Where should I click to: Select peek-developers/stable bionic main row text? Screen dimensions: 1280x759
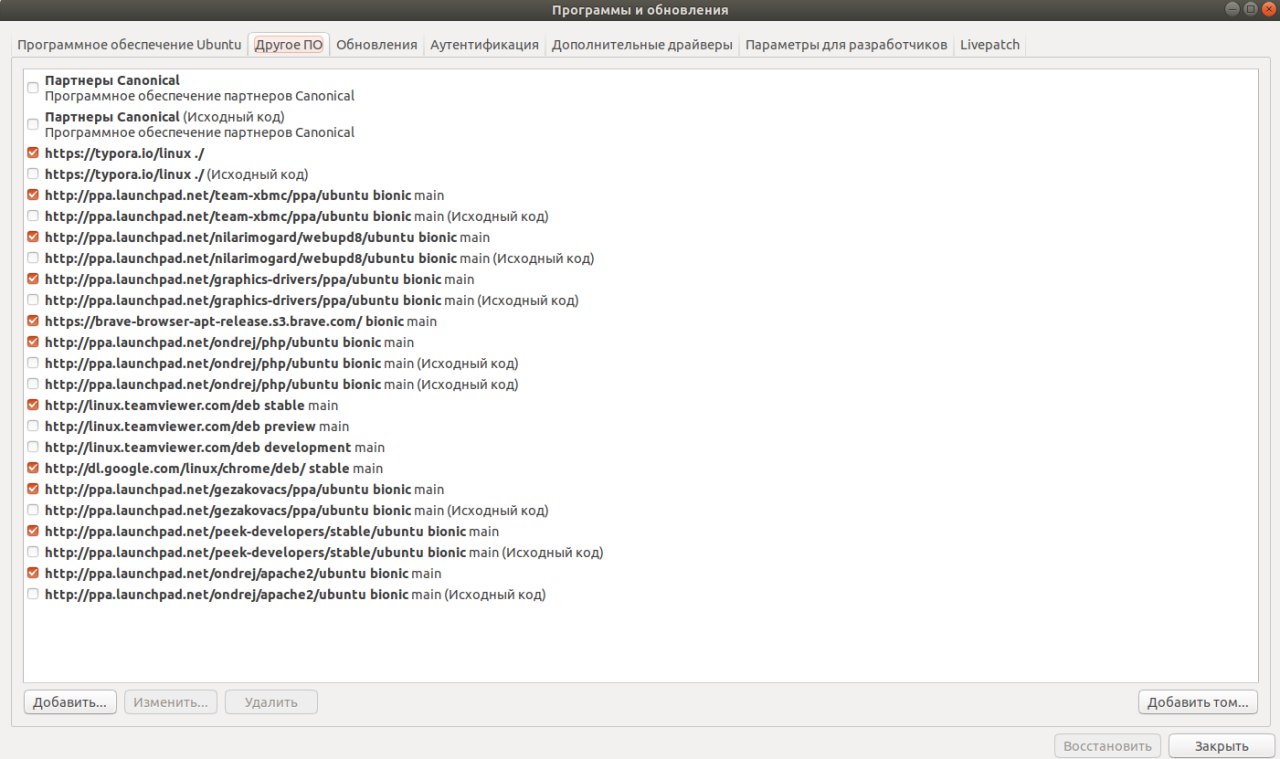tap(272, 531)
